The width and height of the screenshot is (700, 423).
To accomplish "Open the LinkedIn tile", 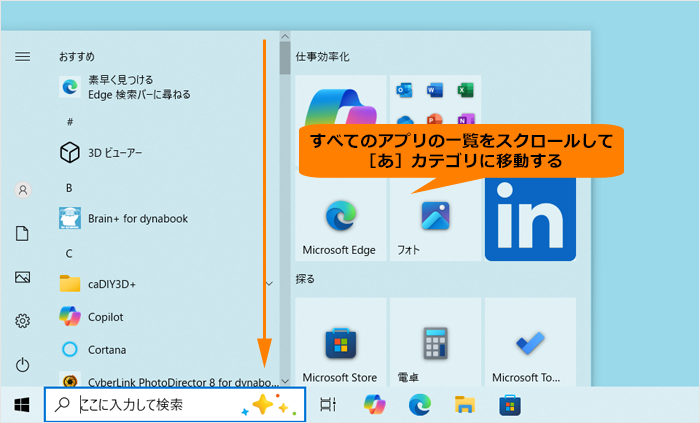I will [x=530, y=219].
